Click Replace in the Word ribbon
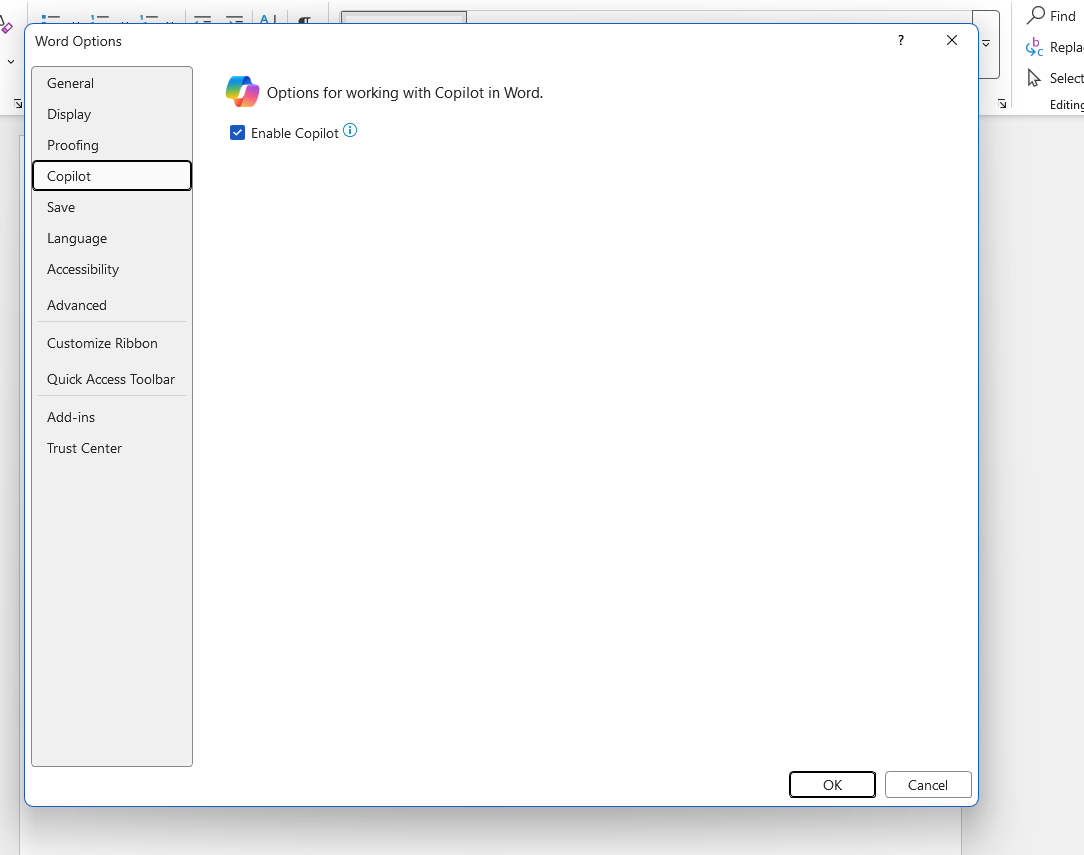 1054,47
